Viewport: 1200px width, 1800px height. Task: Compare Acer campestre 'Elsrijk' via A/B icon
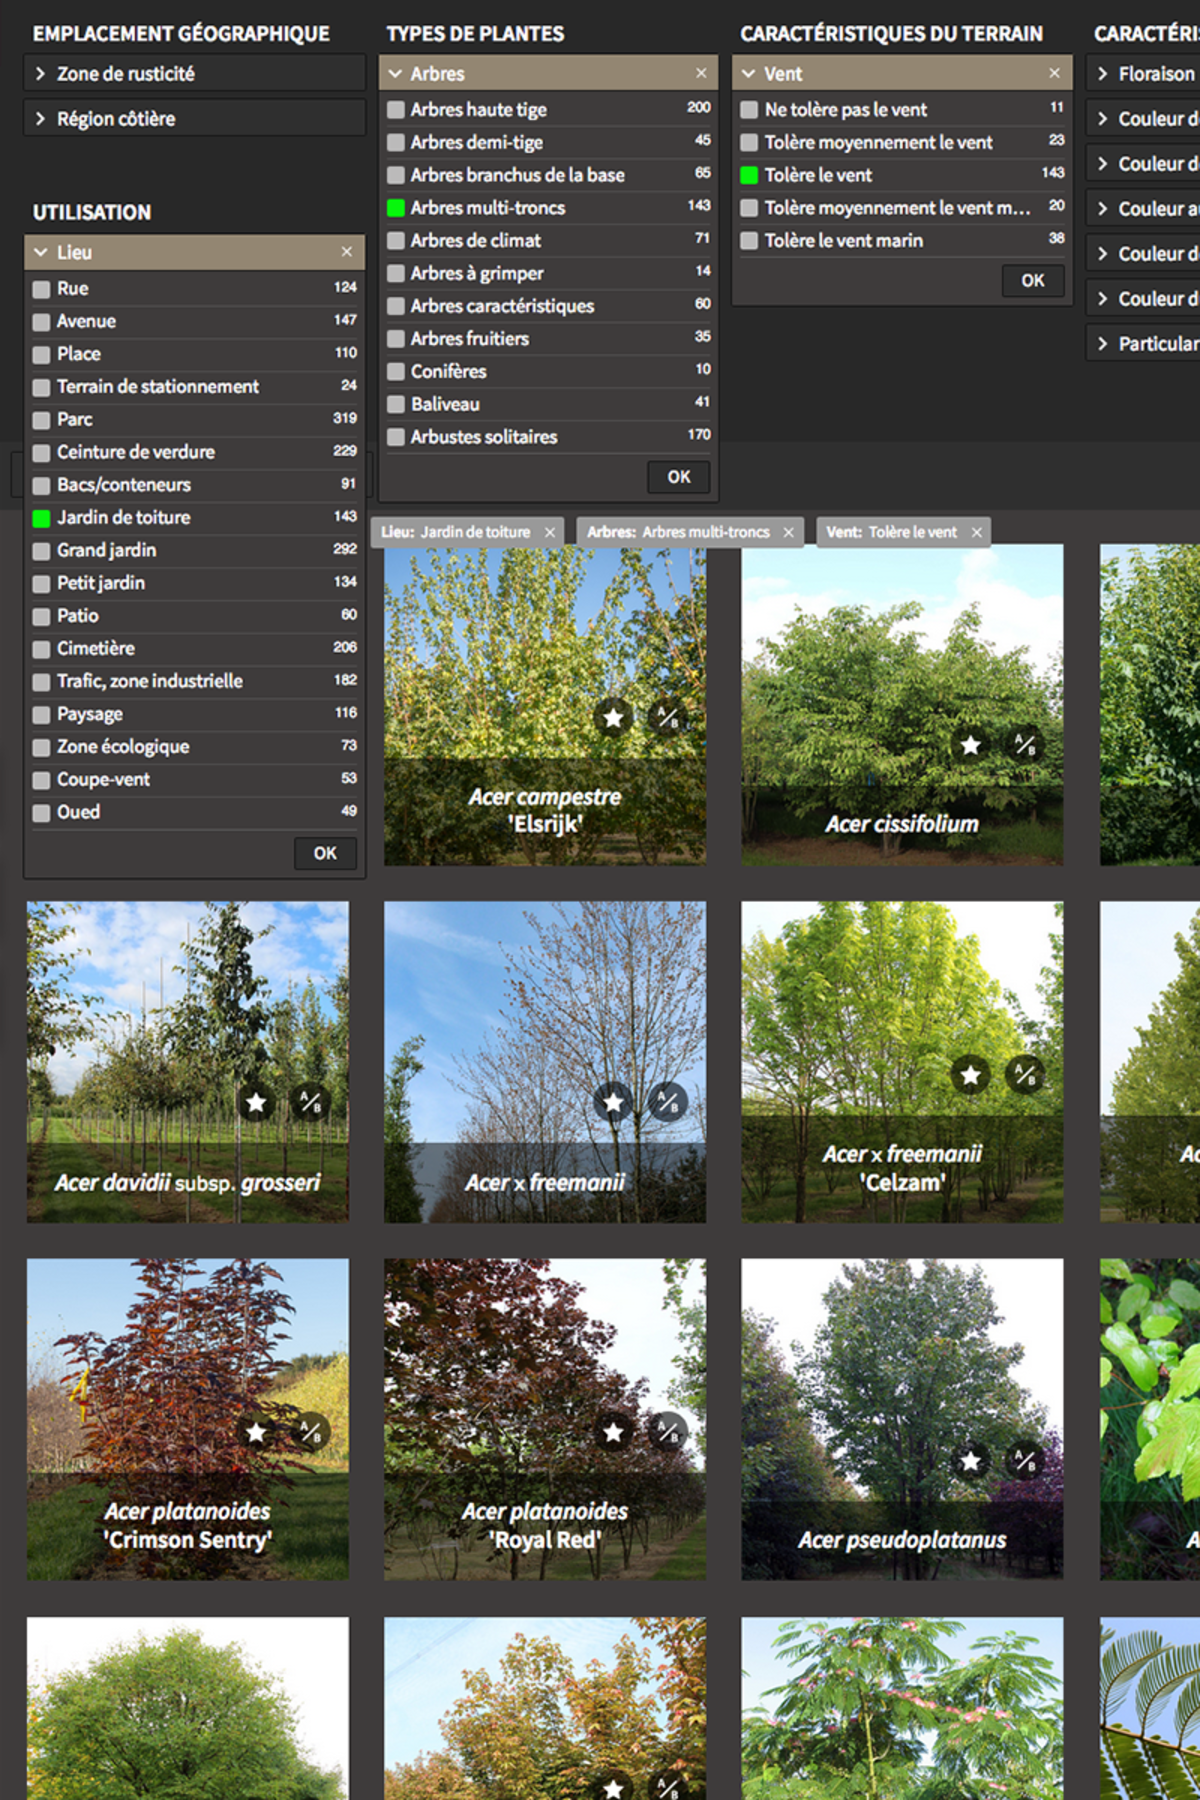[667, 717]
